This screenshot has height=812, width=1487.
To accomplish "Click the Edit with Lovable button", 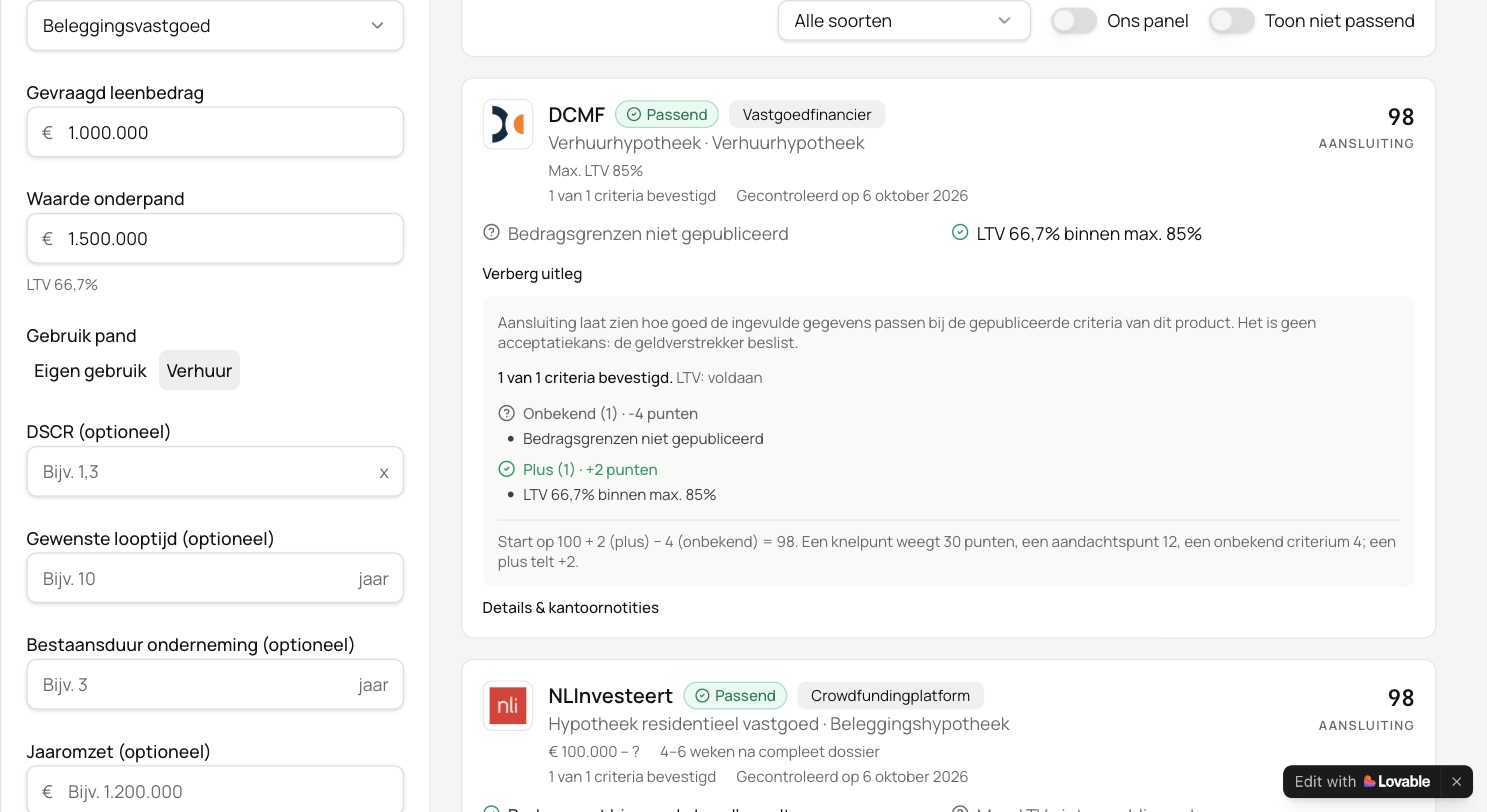I will click(1362, 782).
